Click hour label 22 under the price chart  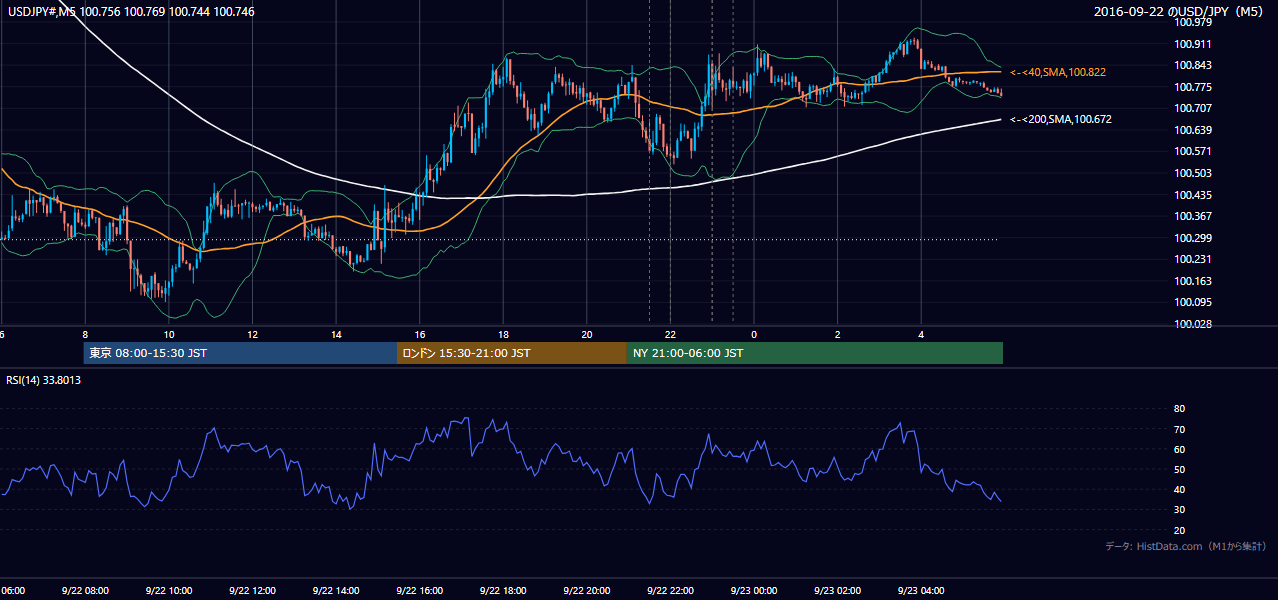coord(670,335)
